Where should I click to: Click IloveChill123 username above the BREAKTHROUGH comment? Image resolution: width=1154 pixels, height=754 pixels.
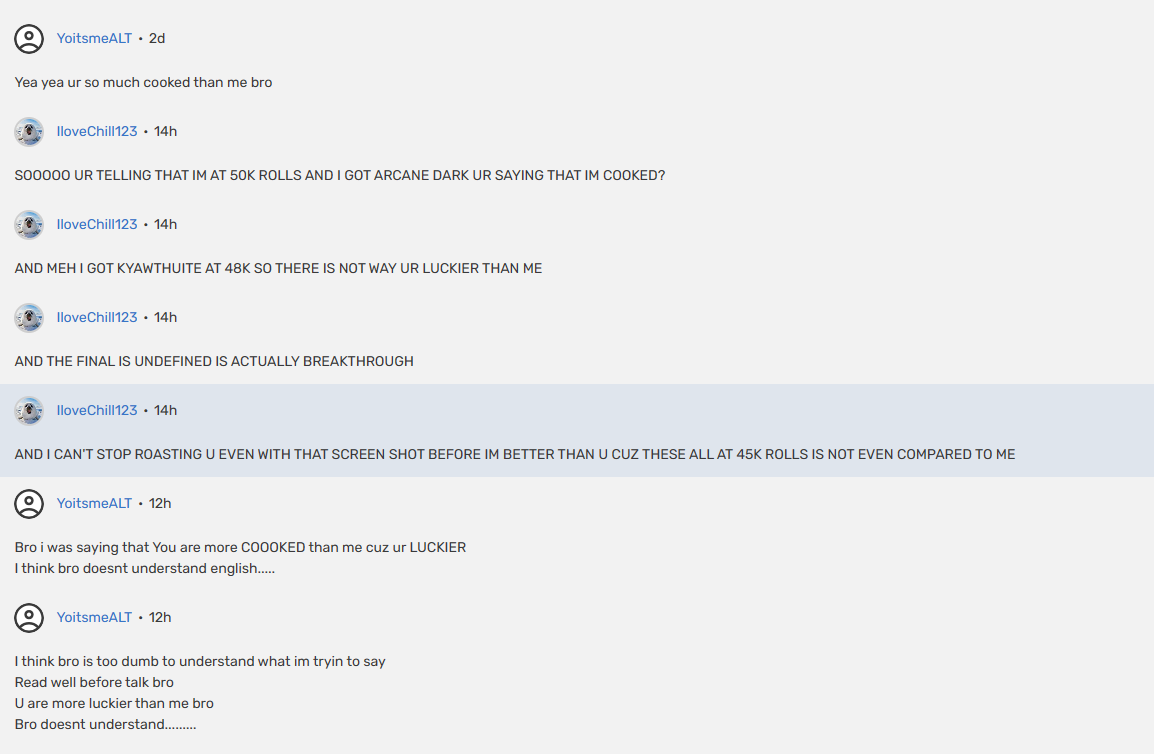tap(97, 318)
